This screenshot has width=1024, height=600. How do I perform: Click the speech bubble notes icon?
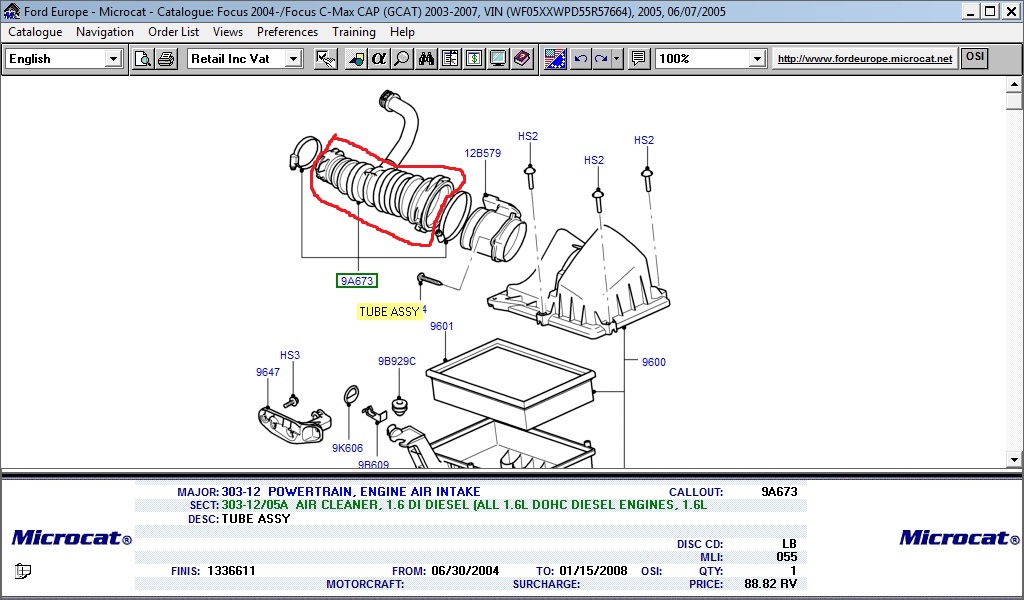639,59
